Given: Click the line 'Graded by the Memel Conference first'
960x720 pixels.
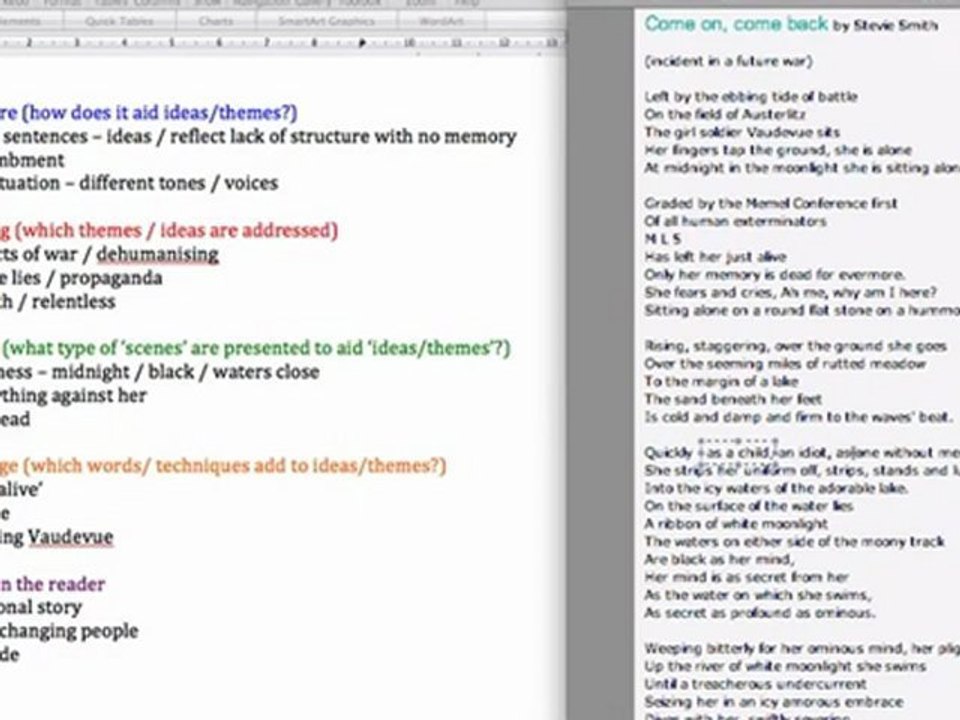Looking at the screenshot, I should [x=771, y=203].
